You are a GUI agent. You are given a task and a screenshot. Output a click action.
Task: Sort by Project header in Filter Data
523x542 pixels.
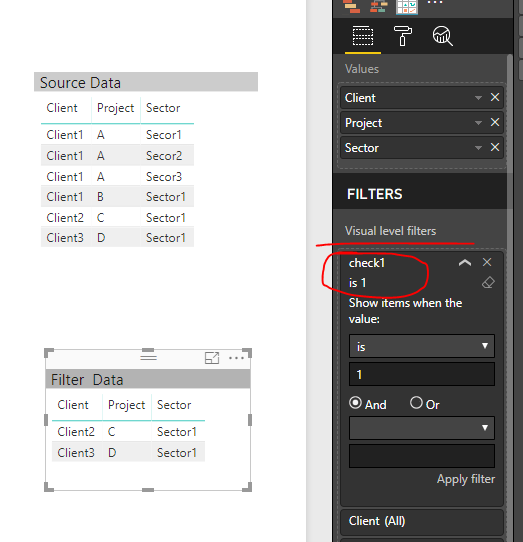pyautogui.click(x=127, y=405)
